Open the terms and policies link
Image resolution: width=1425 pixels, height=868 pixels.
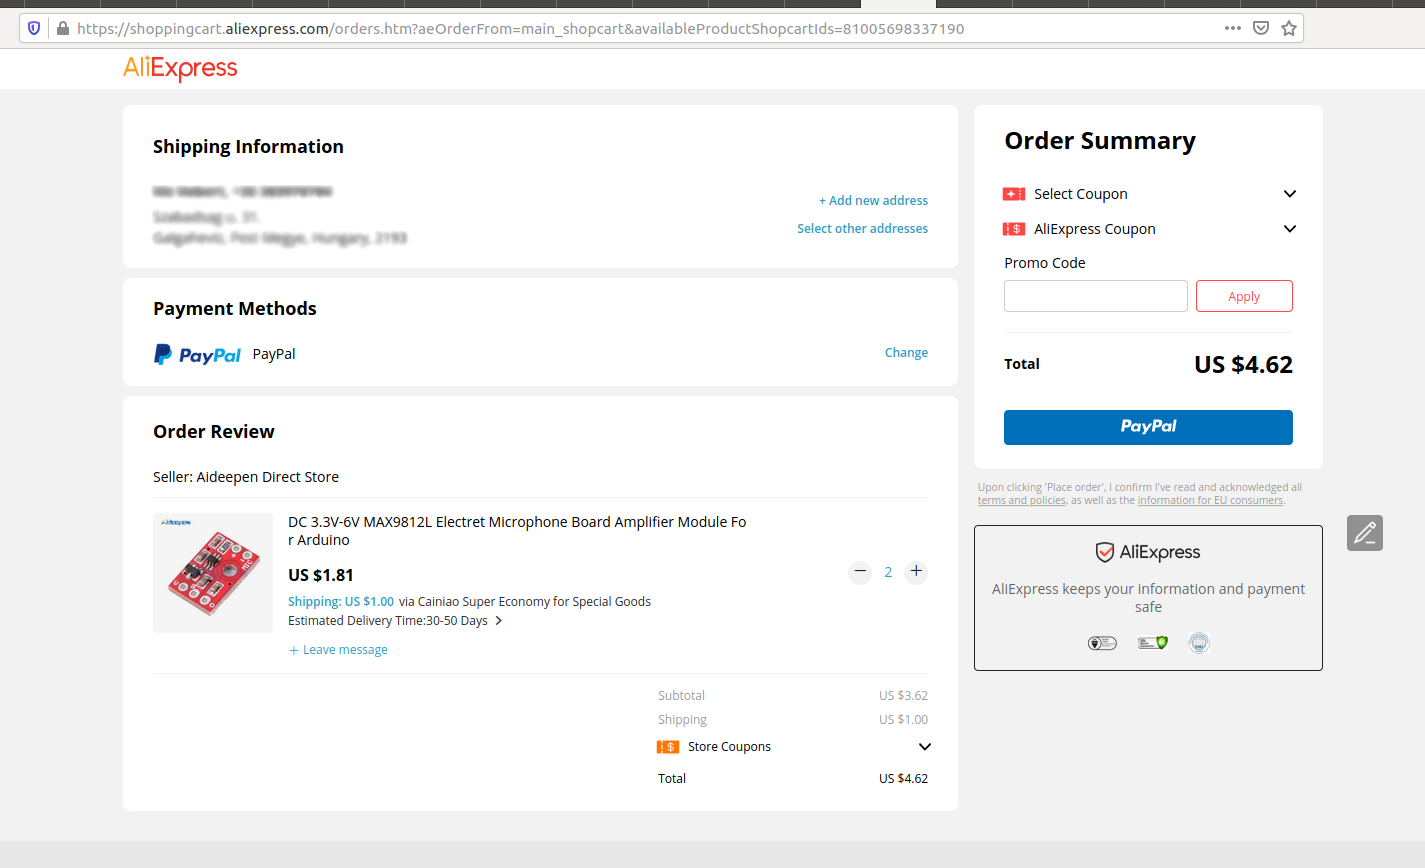pyautogui.click(x=1022, y=500)
